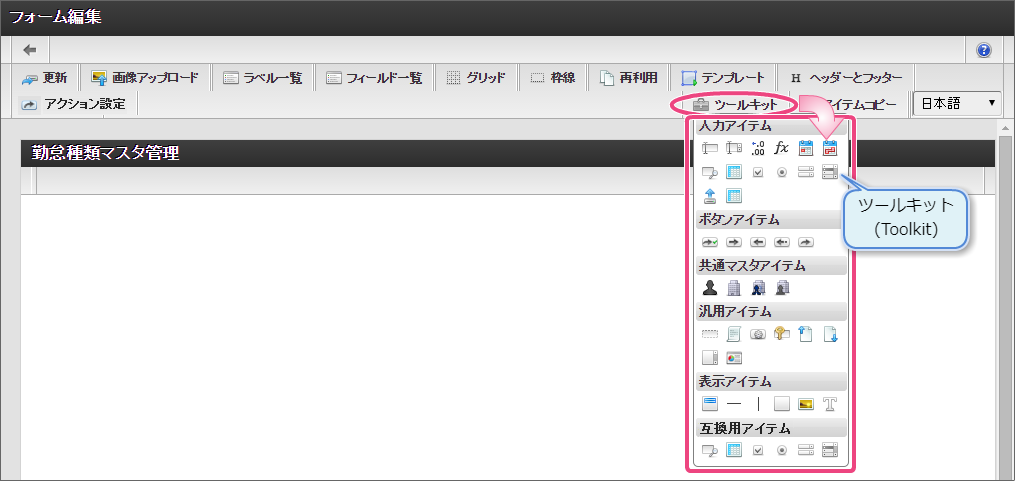Screen dimensions: 1015x481
Task: Select the pie chart item
Action: click(x=734, y=357)
